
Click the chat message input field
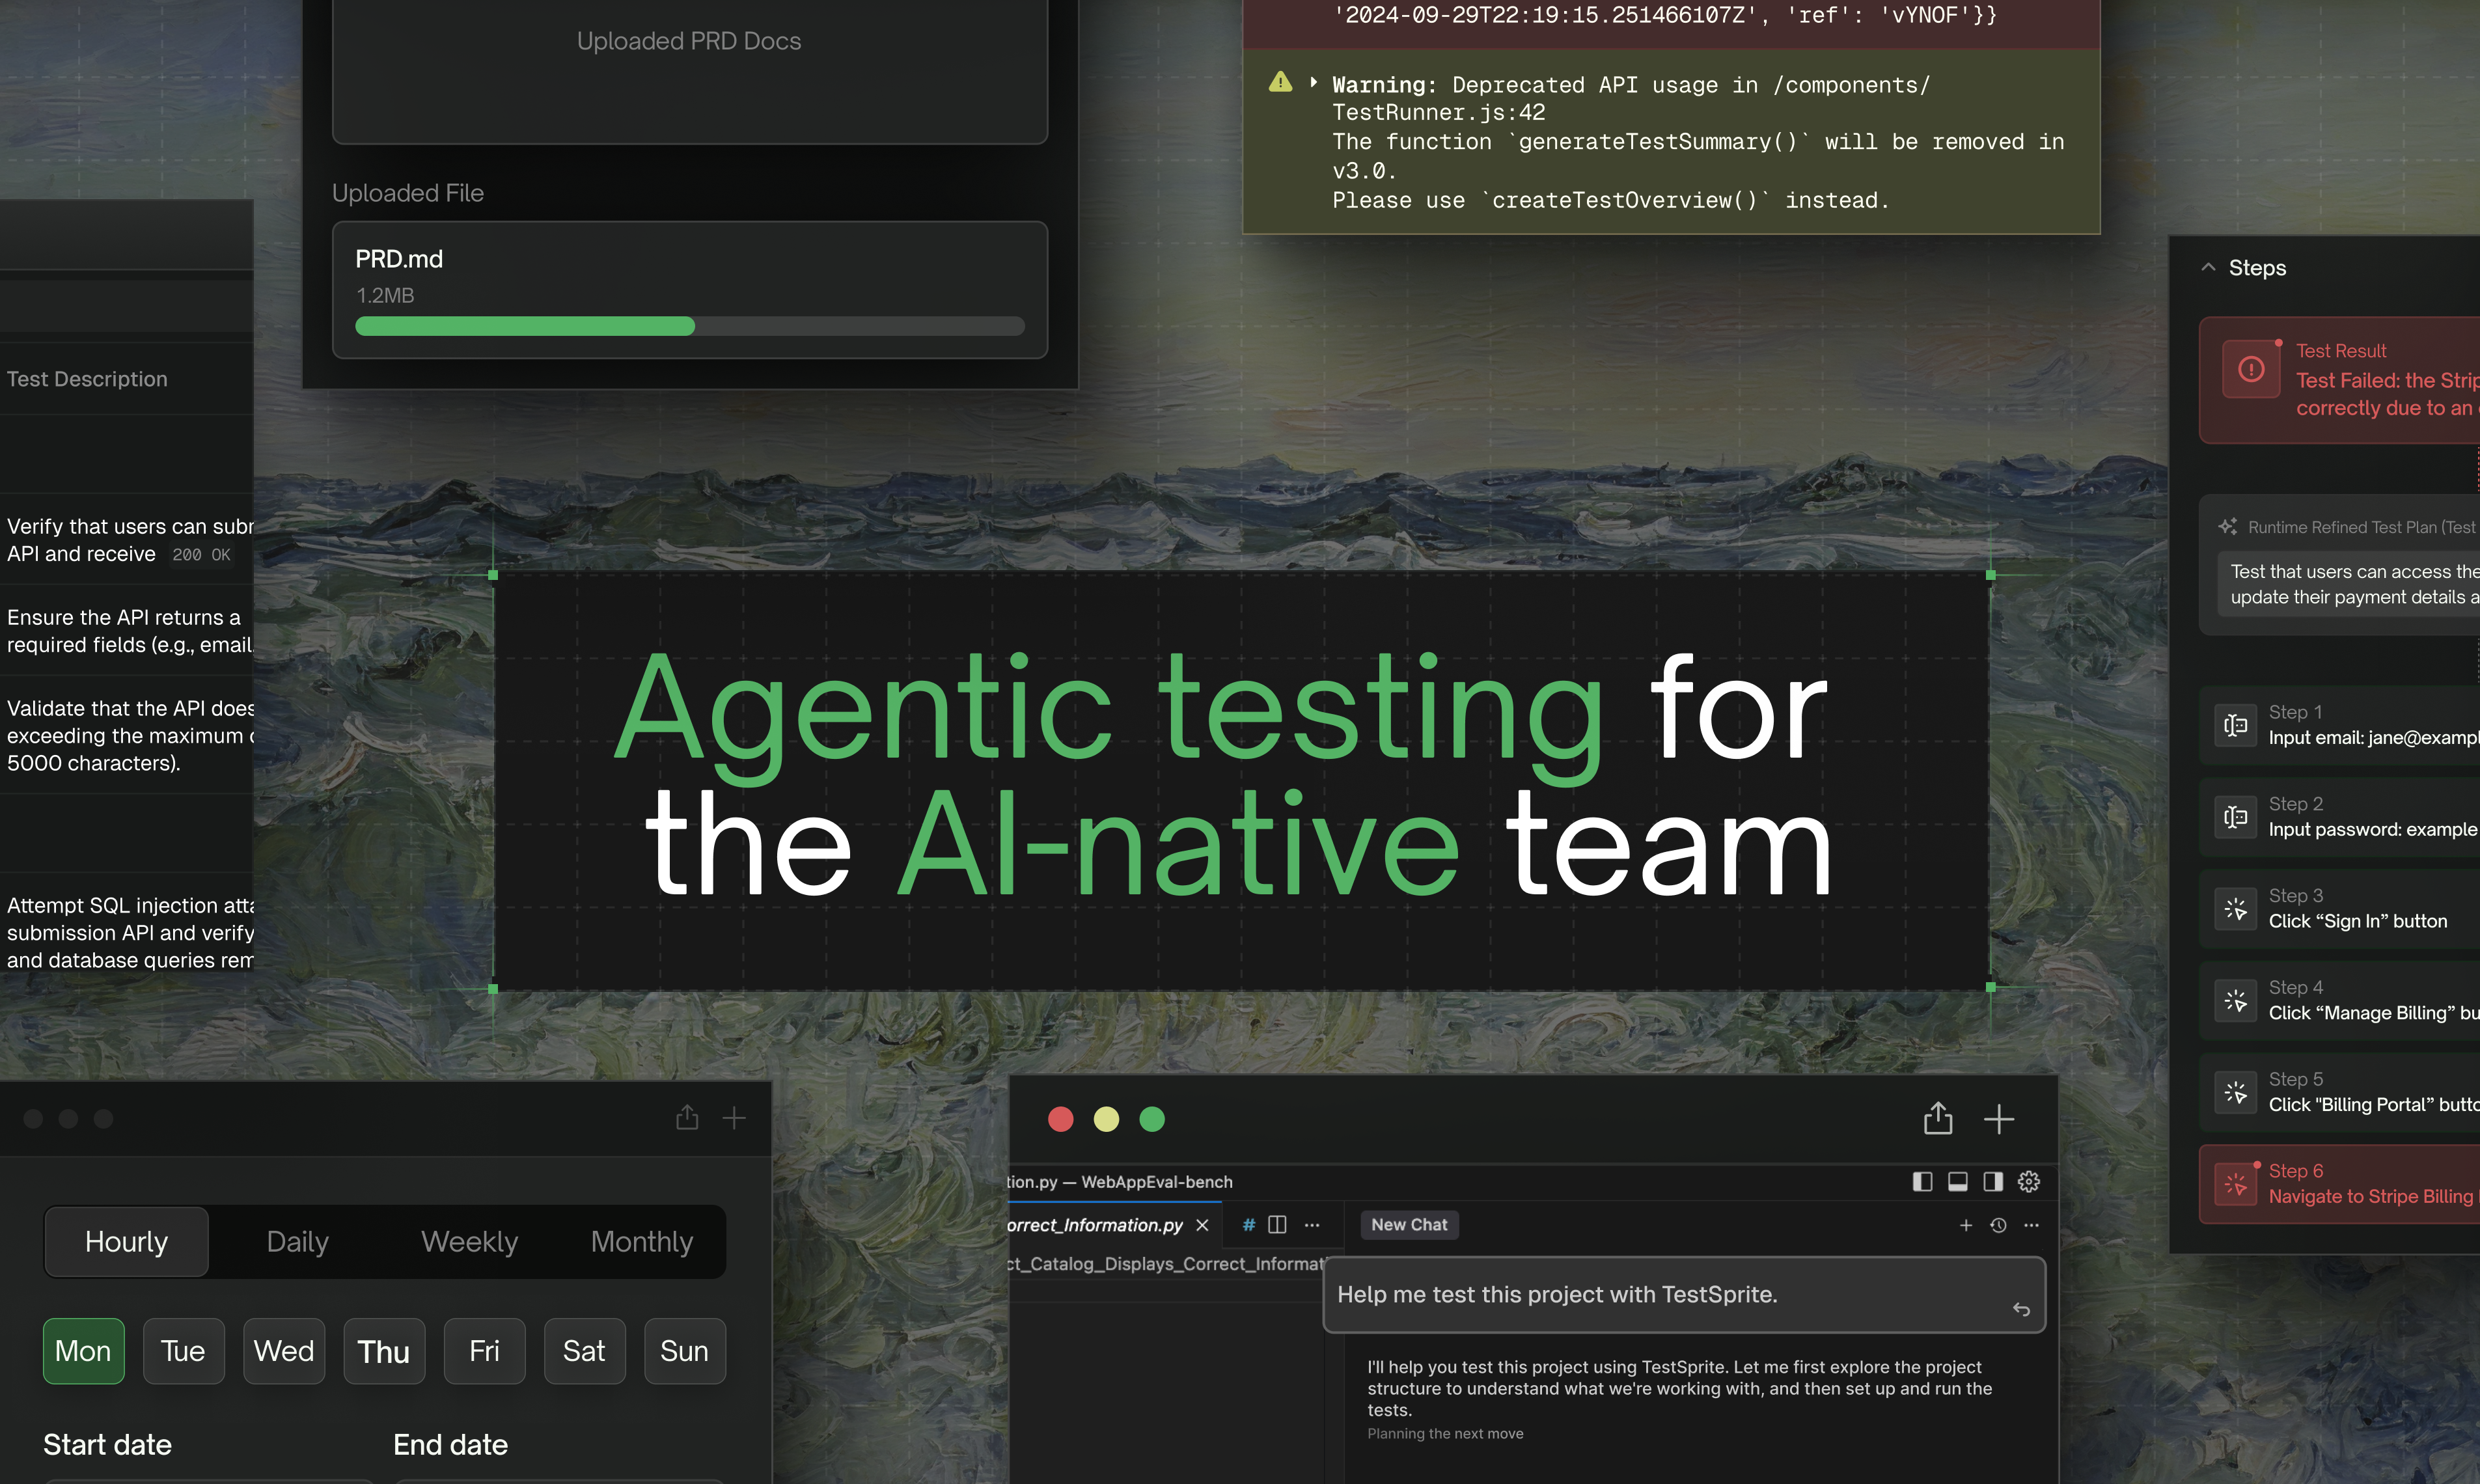pos(1684,1294)
